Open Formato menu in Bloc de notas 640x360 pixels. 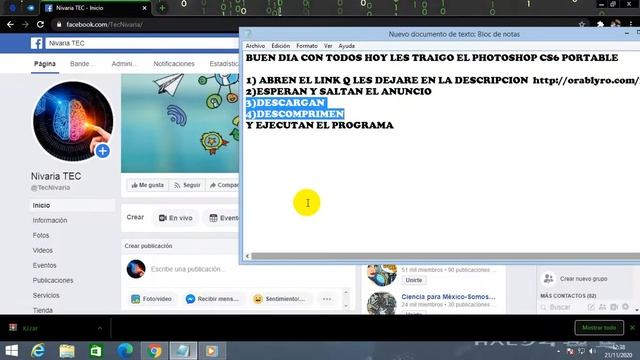click(x=307, y=46)
